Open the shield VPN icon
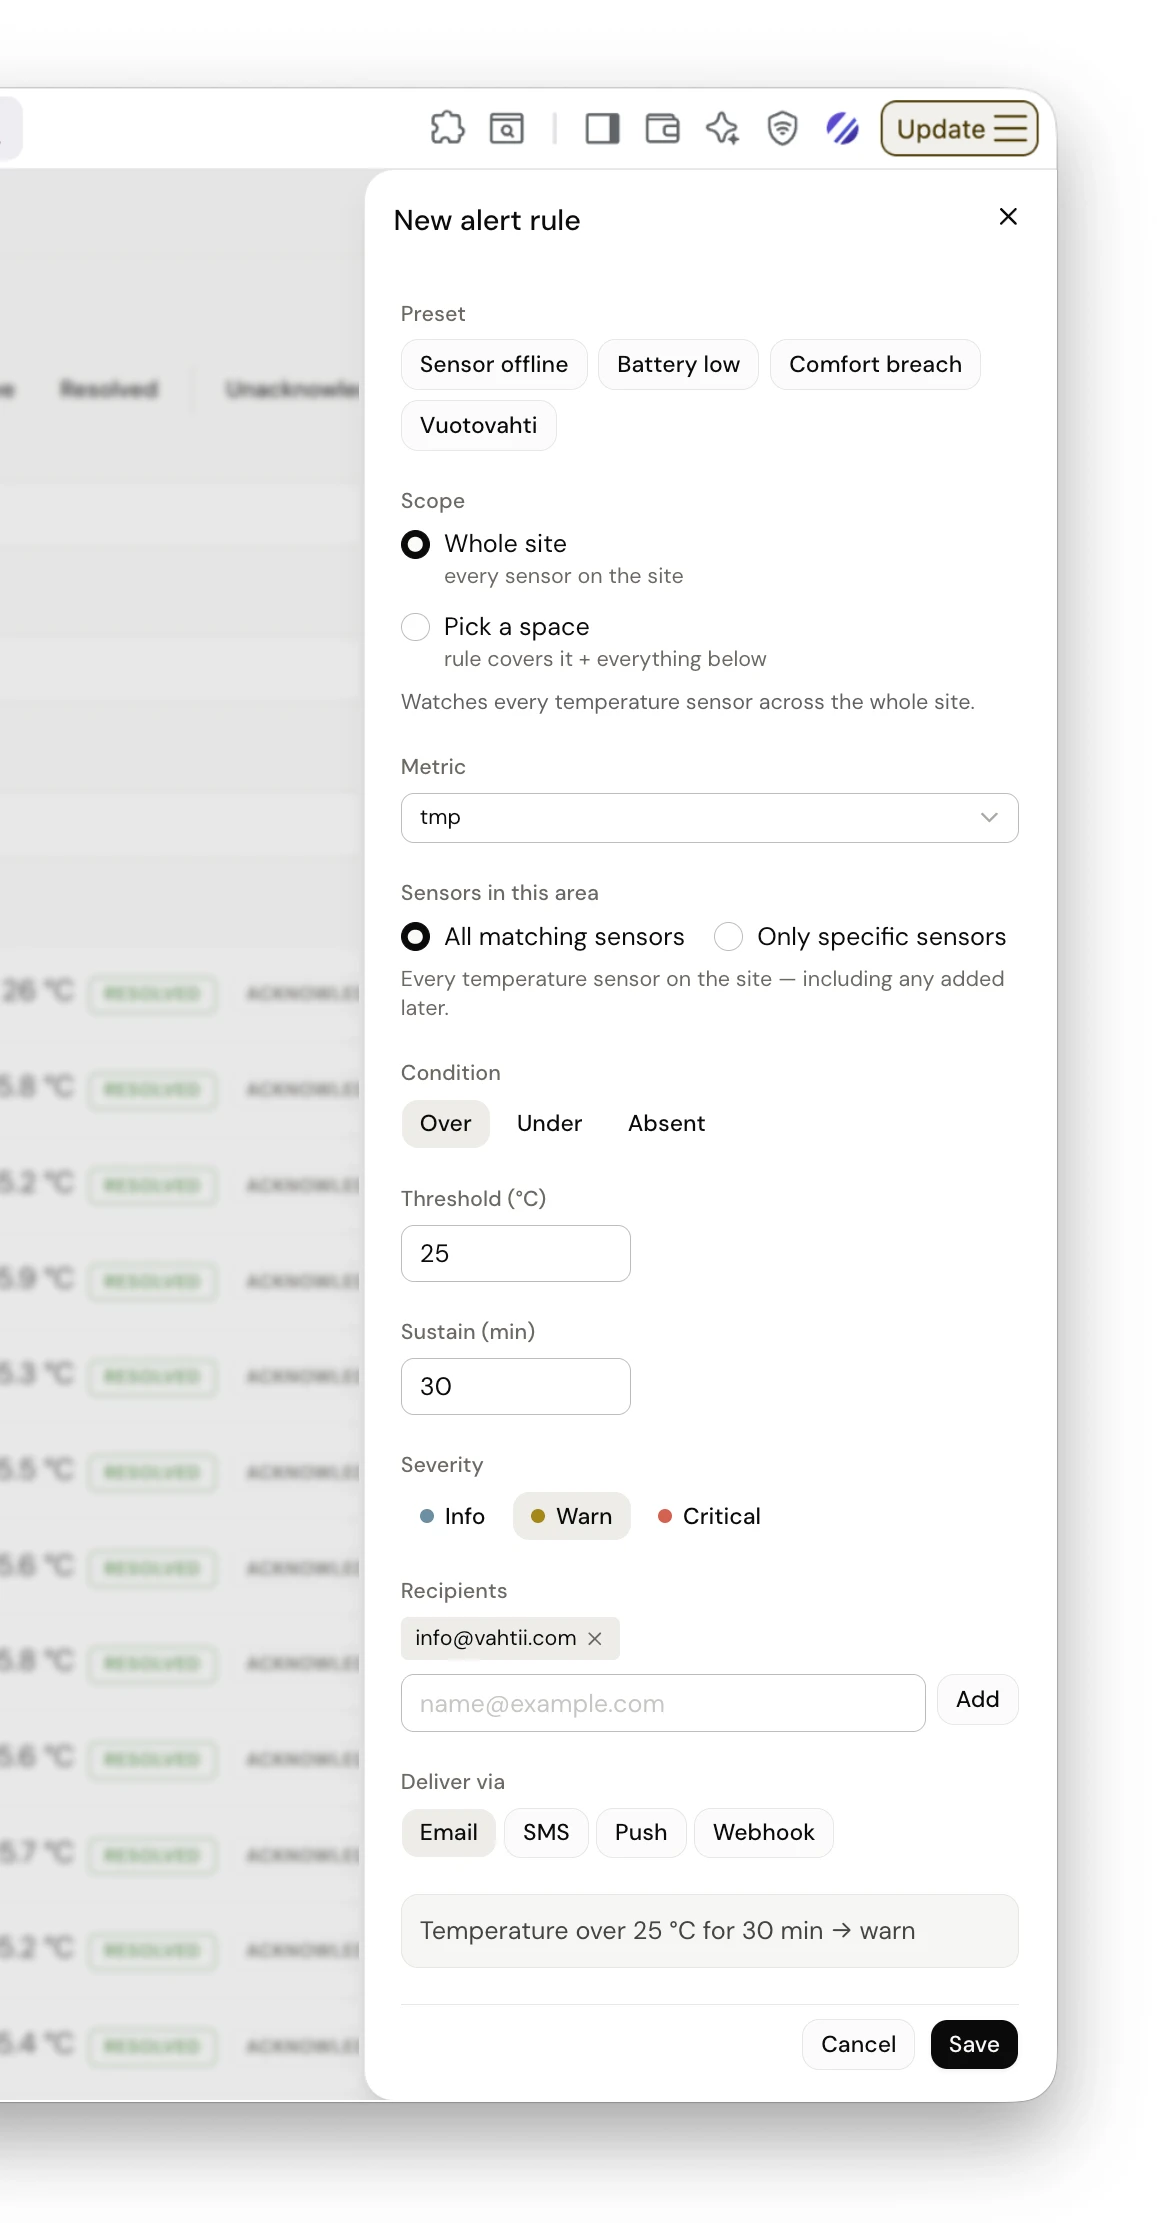 point(782,129)
